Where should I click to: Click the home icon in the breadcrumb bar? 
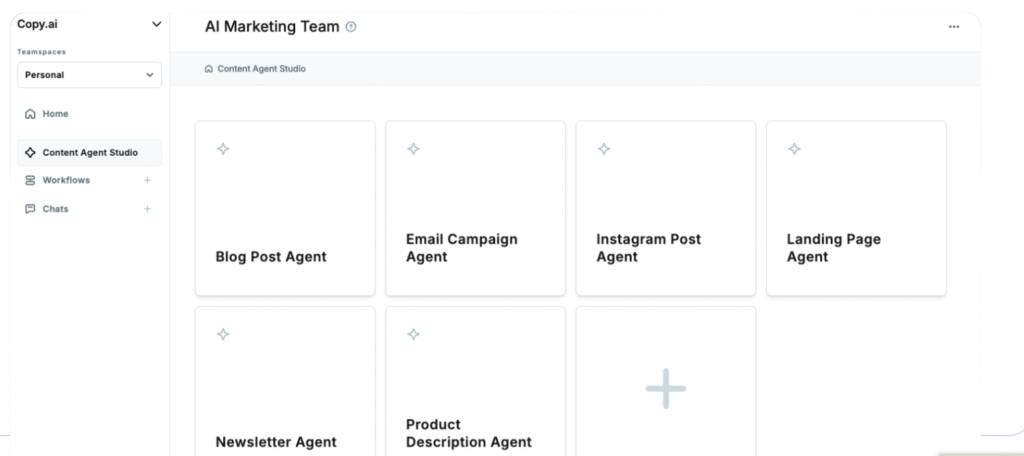[x=208, y=69]
